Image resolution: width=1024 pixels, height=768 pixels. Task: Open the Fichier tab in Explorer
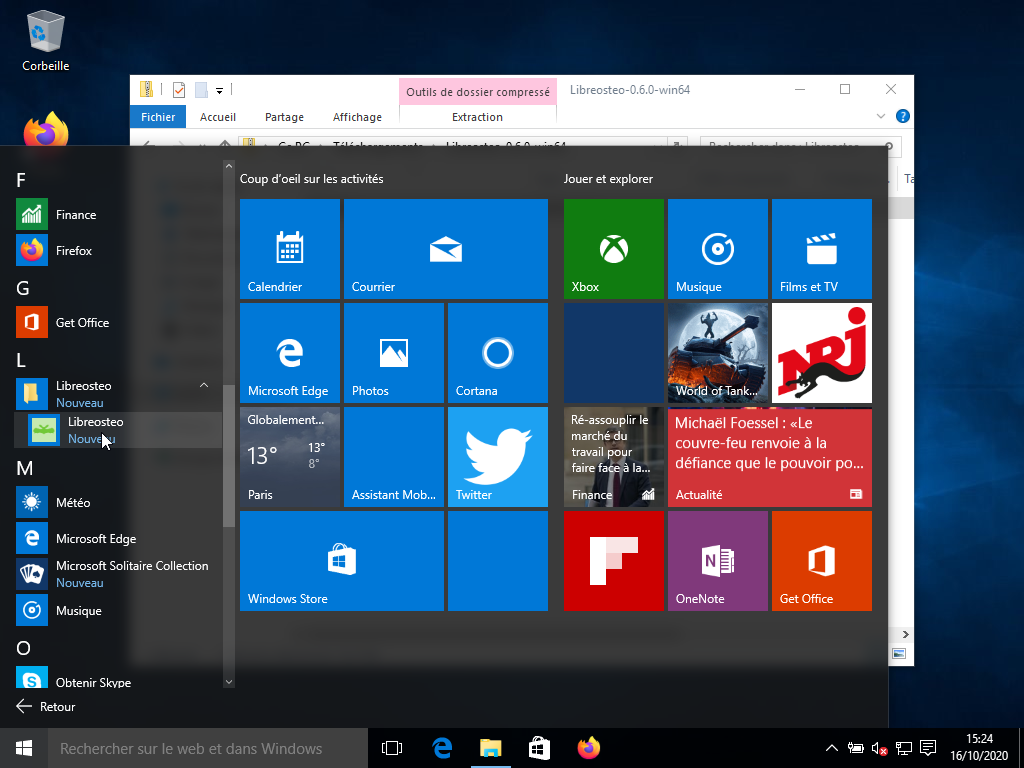coord(158,117)
